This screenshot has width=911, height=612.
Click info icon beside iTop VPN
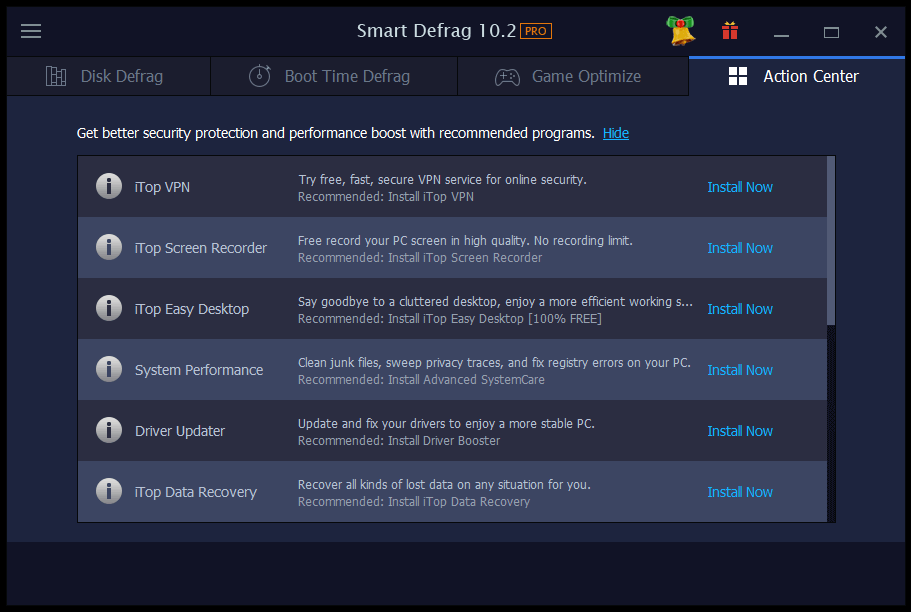click(109, 187)
